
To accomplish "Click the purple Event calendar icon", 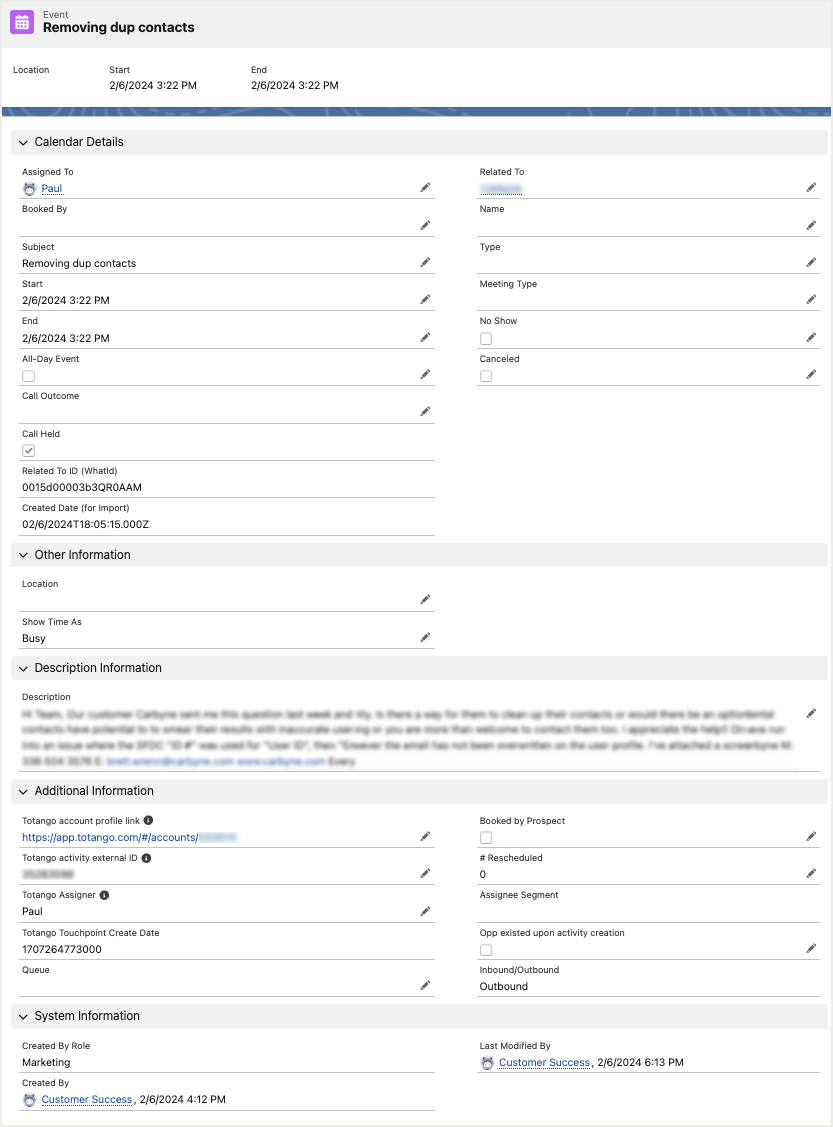I will 22,22.
